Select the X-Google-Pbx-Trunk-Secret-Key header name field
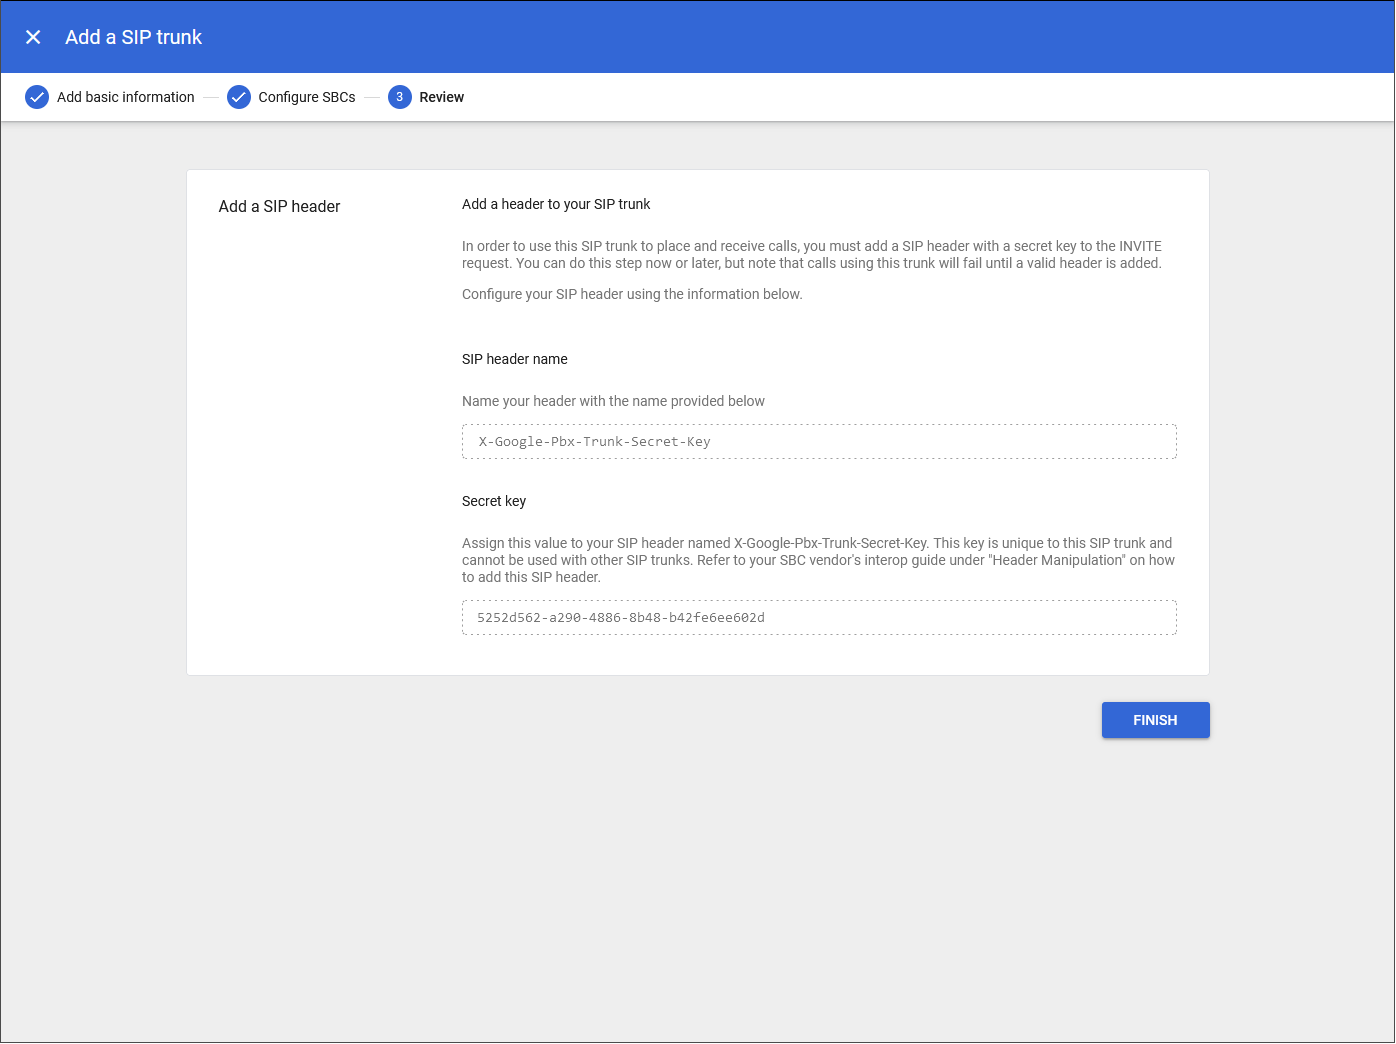 click(x=819, y=442)
